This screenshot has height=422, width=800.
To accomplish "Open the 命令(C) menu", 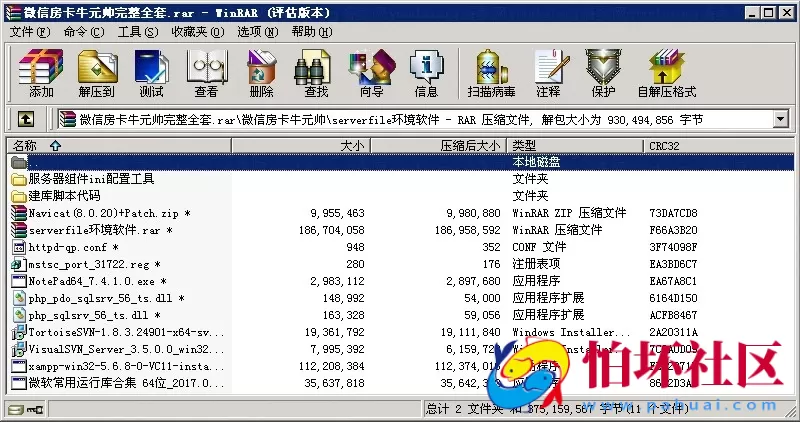I will pos(84,32).
